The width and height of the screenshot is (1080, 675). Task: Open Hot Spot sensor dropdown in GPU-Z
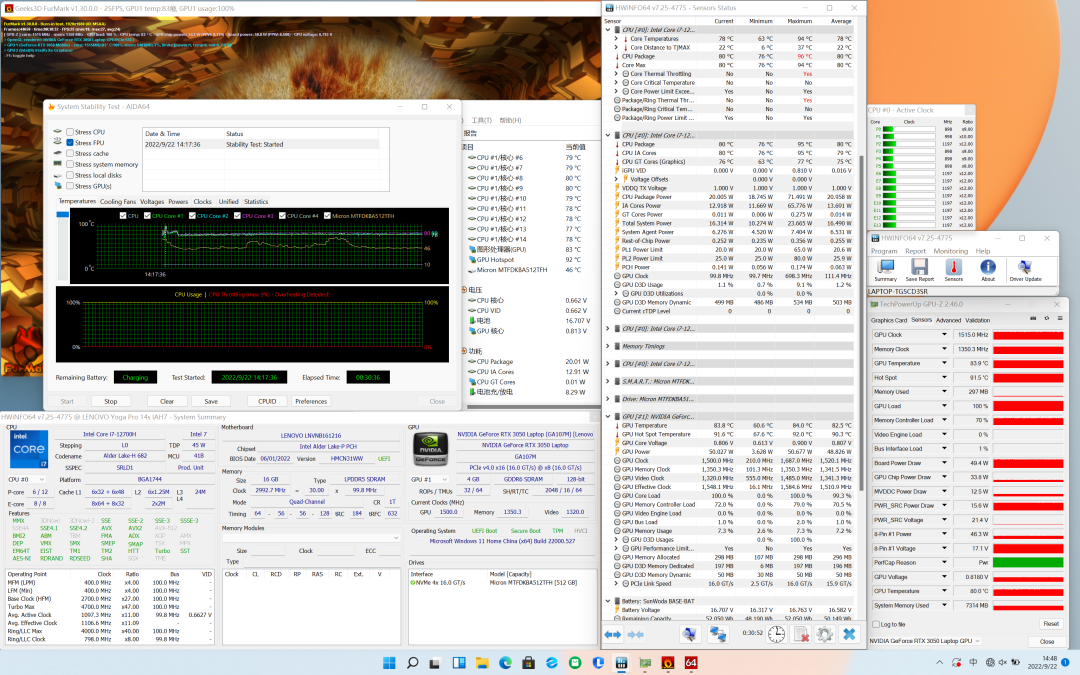click(944, 377)
